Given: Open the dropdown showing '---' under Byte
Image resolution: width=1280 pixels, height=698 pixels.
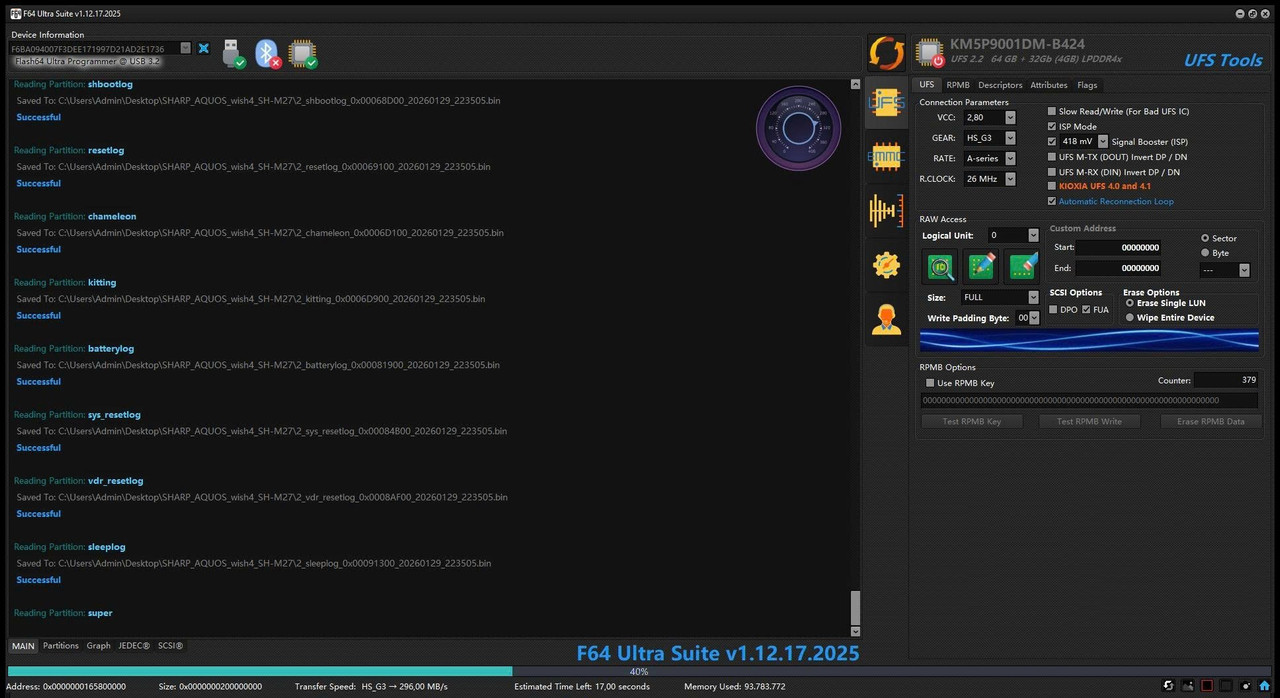Looking at the screenshot, I should [x=1244, y=270].
